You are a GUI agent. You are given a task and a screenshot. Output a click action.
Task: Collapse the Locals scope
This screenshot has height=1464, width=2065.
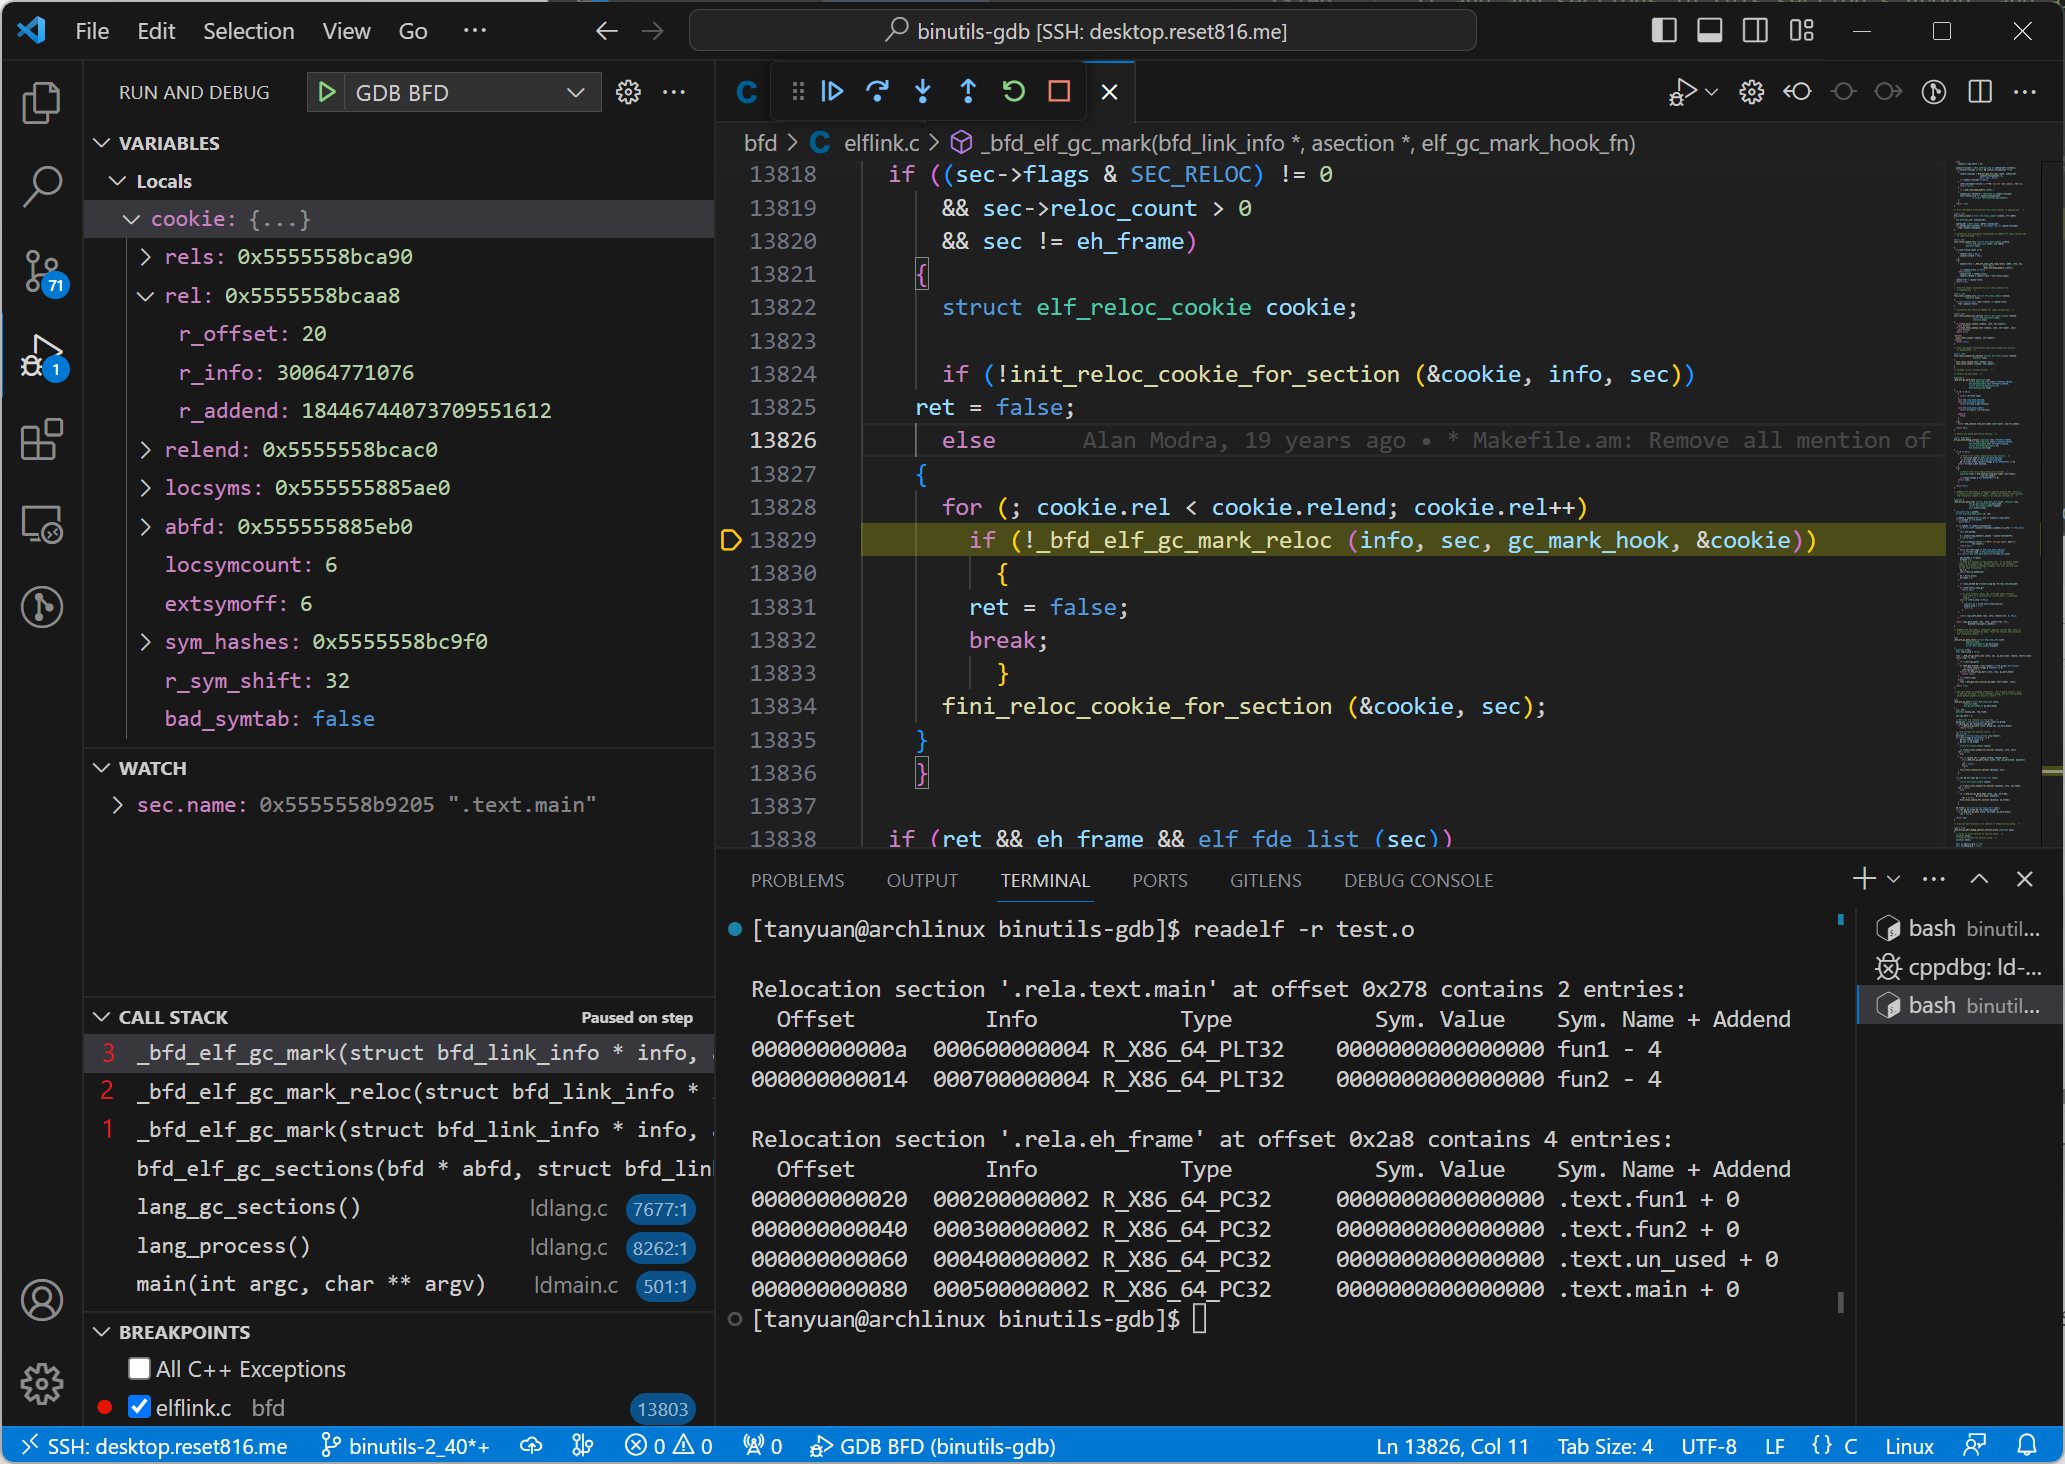pyautogui.click(x=118, y=181)
